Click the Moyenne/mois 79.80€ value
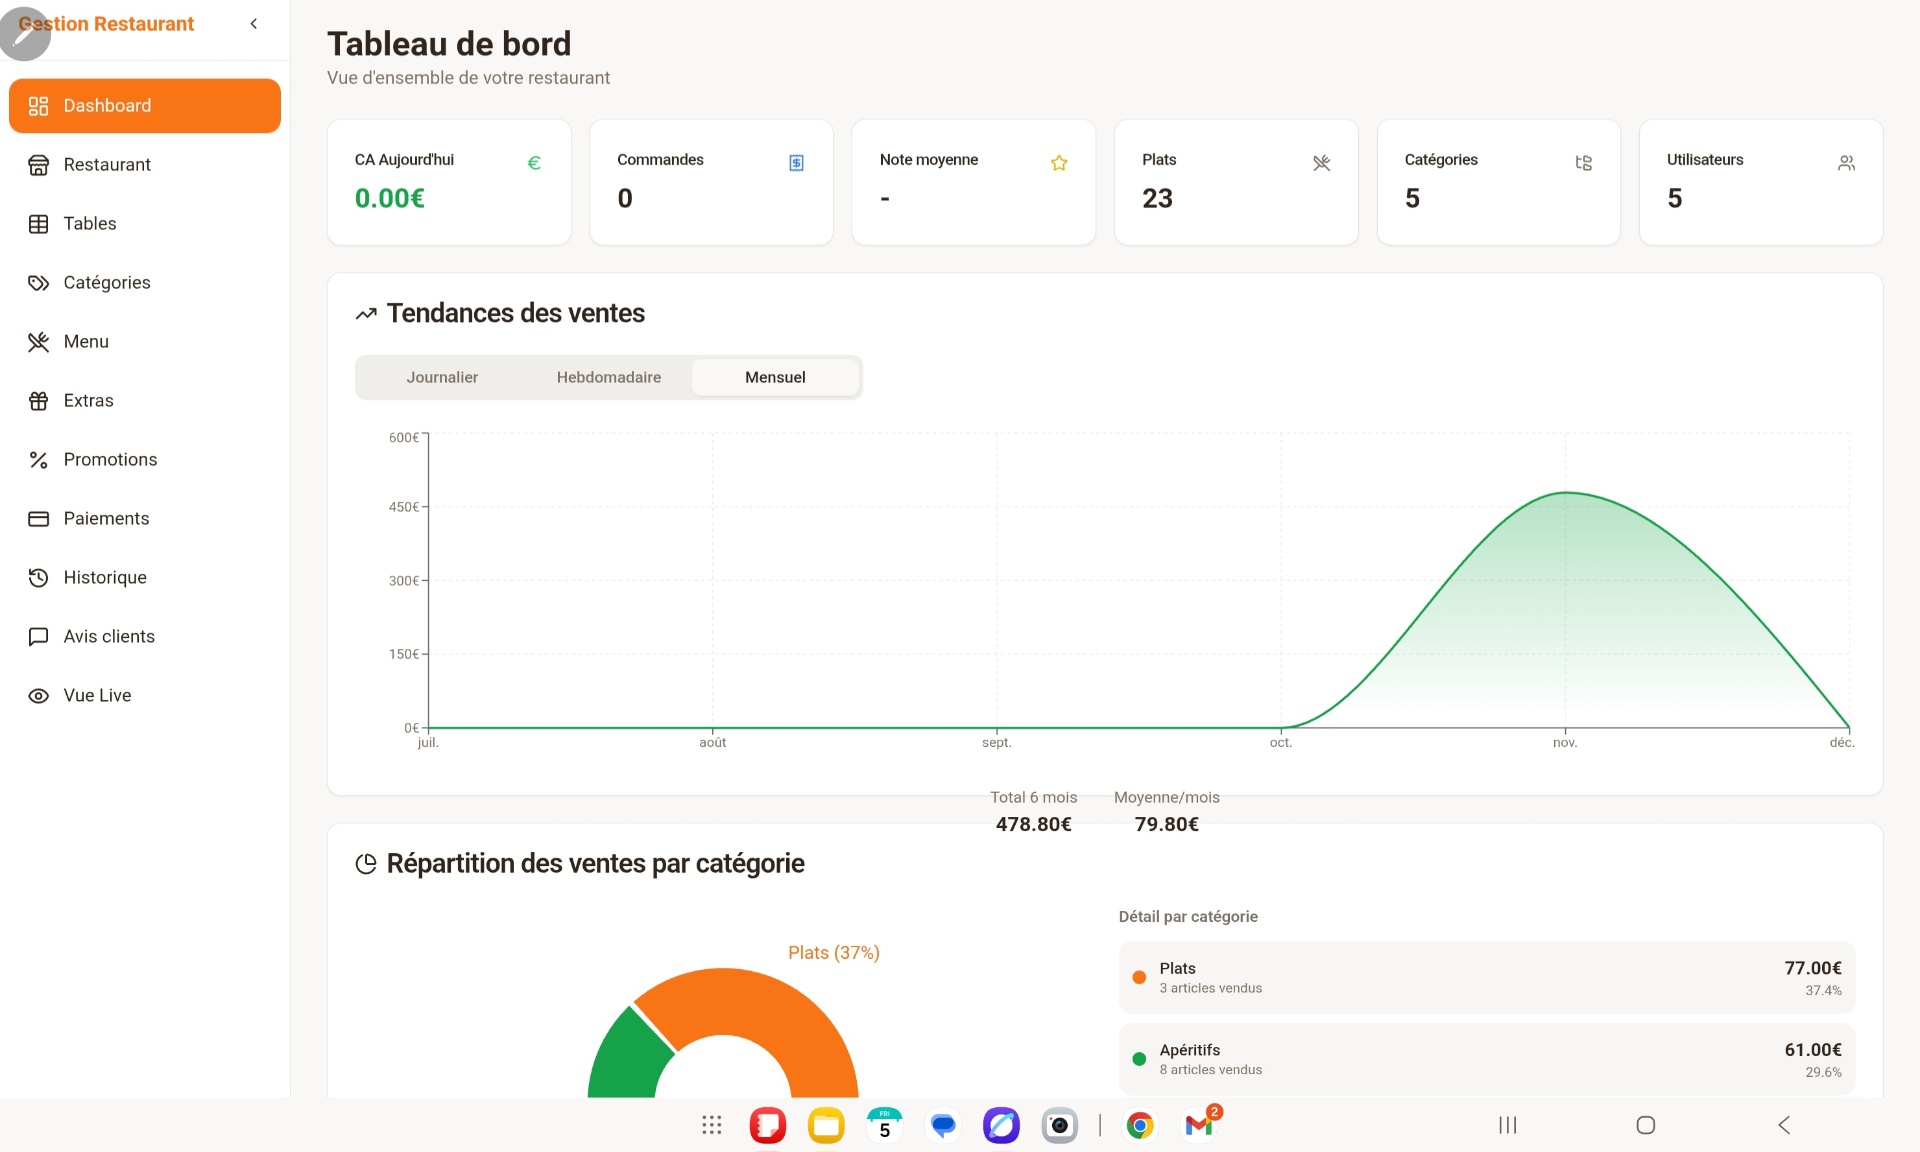Screen dimensions: 1920x1152 coord(1166,825)
